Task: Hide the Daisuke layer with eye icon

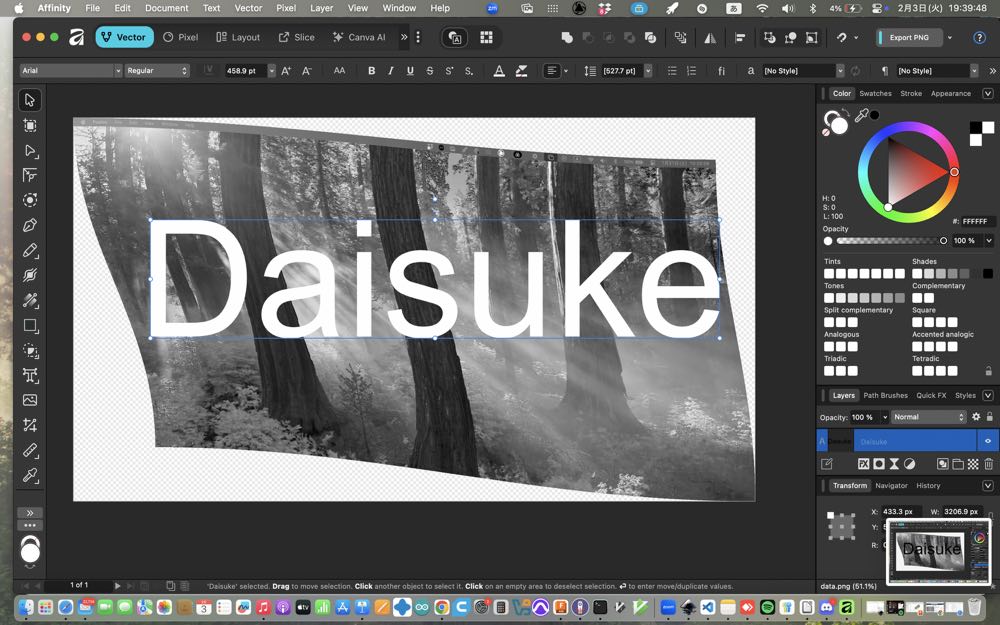Action: coord(988,441)
